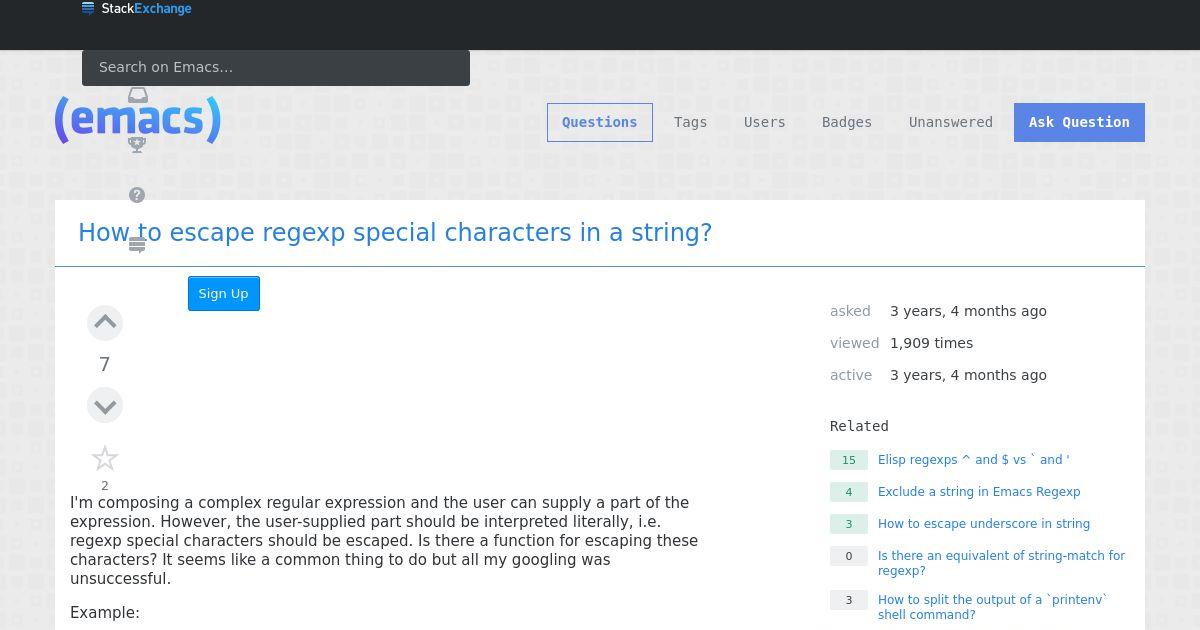Image resolution: width=1200 pixels, height=630 pixels.
Task: Click the Ask Question button
Action: pyautogui.click(x=1079, y=122)
